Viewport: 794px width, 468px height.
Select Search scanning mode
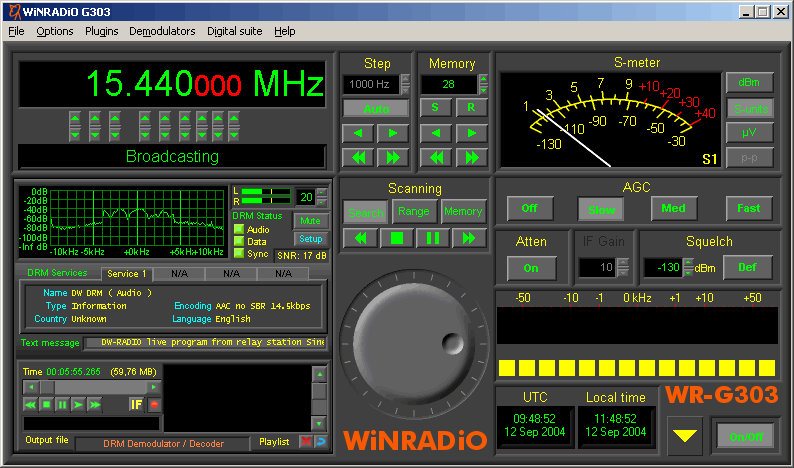[366, 213]
